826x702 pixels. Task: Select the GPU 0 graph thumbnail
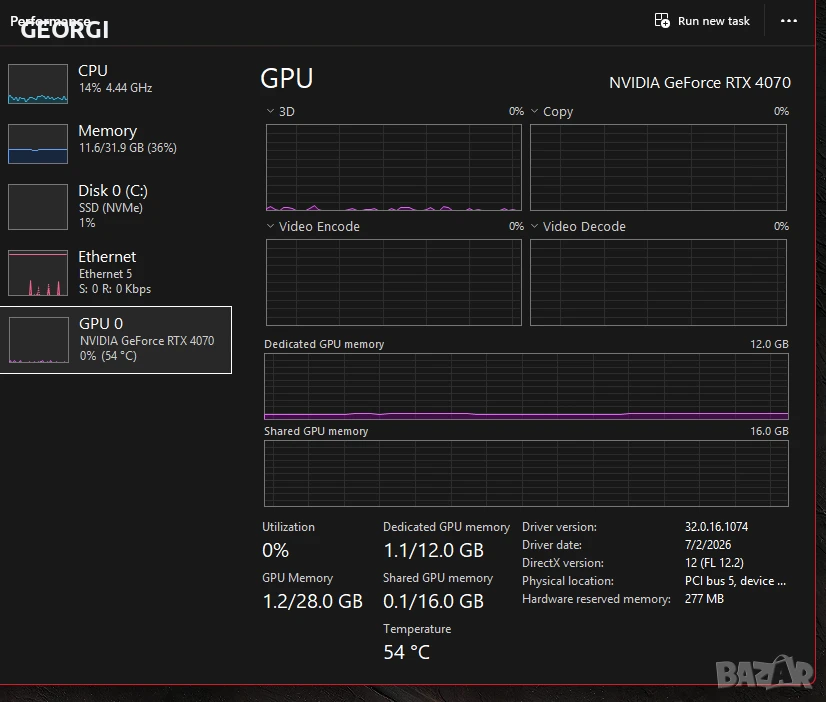[38, 340]
